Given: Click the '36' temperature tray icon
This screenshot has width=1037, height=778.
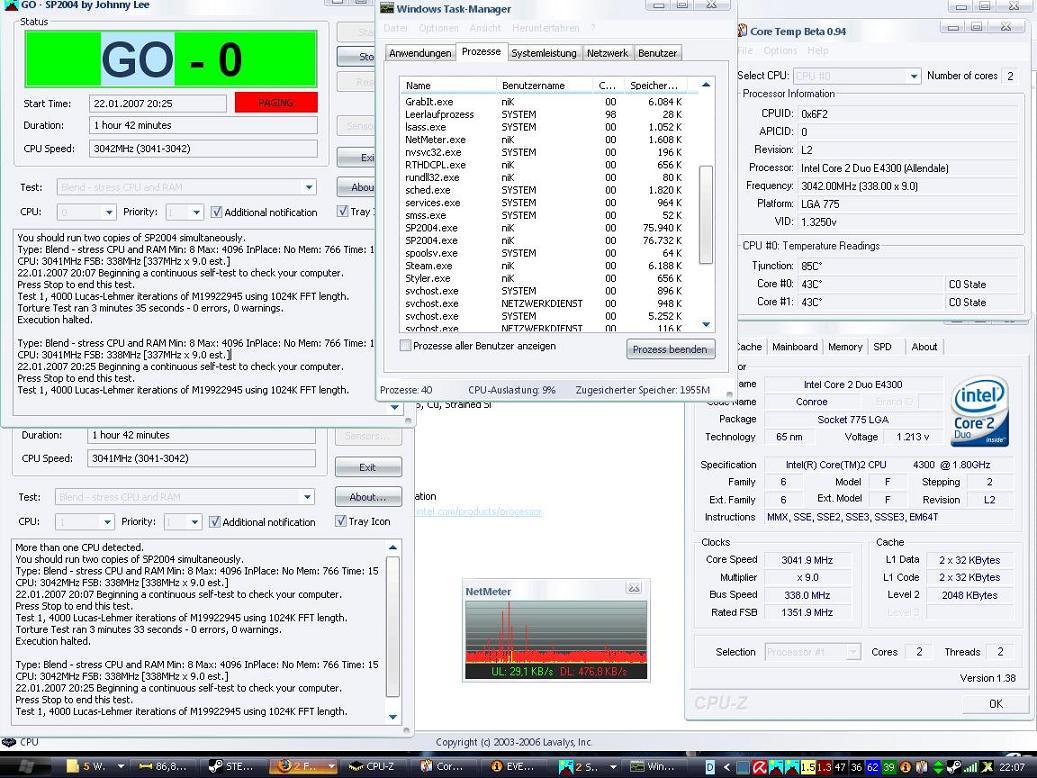Looking at the screenshot, I should click(x=856, y=767).
